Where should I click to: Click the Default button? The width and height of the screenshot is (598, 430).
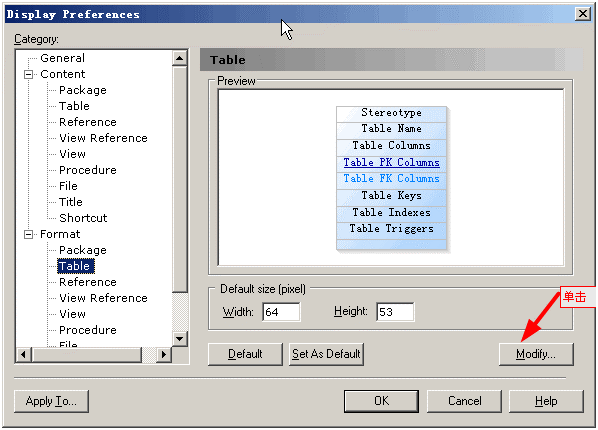click(x=245, y=354)
